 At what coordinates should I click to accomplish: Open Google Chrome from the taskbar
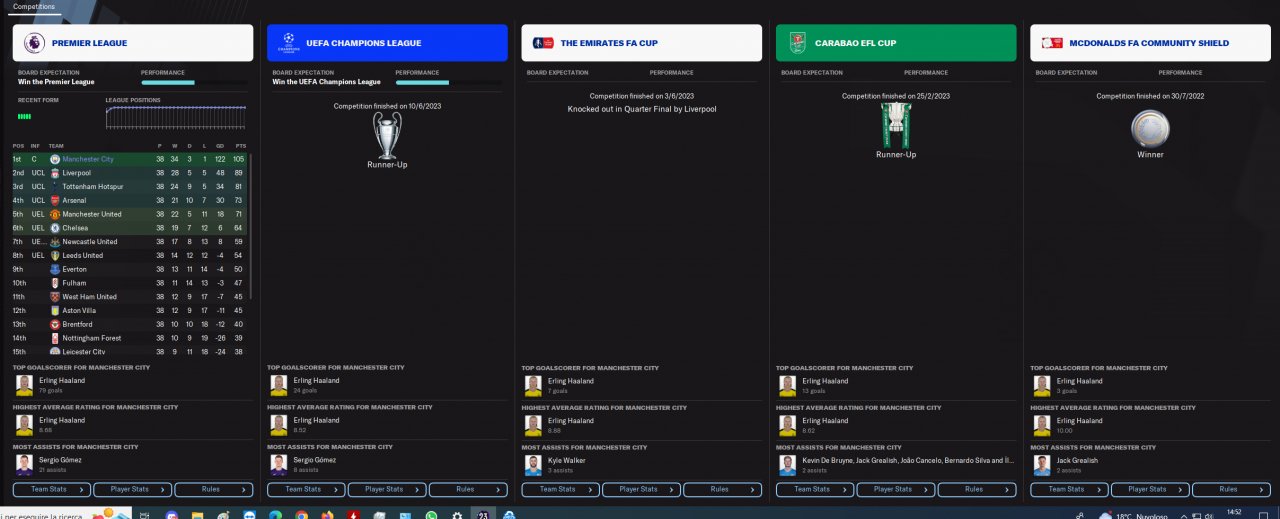tap(301, 515)
